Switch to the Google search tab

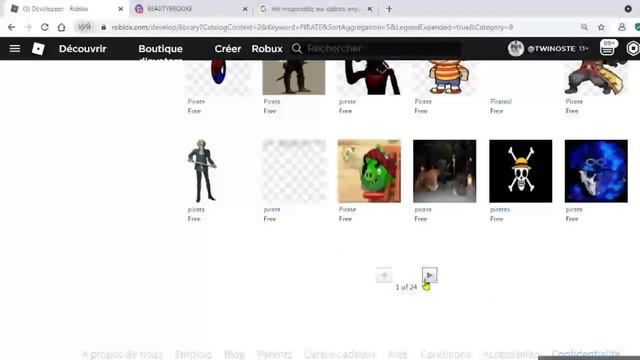pyautogui.click(x=315, y=9)
